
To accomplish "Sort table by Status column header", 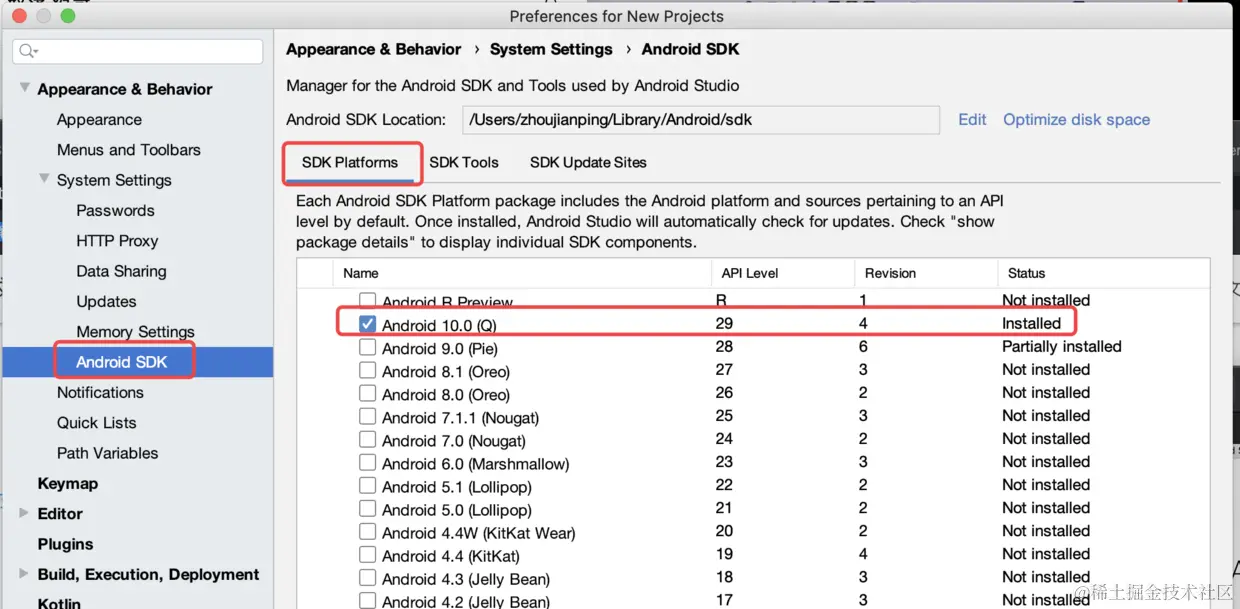I will pyautogui.click(x=1103, y=273).
